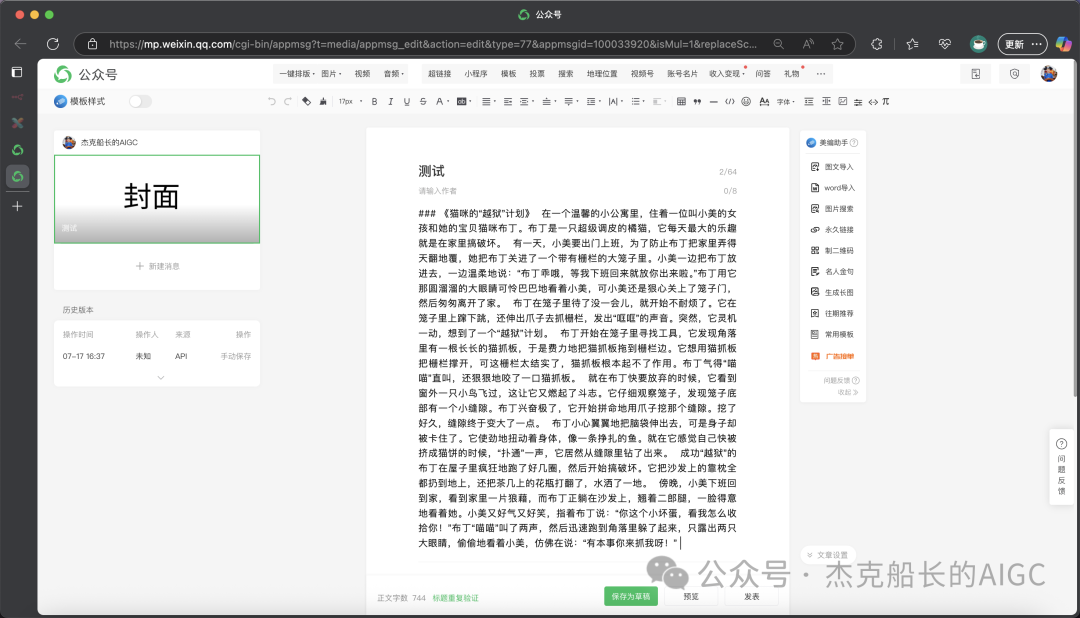This screenshot has height=618, width=1080.
Task: Click the 预览 preview button
Action: (691, 596)
